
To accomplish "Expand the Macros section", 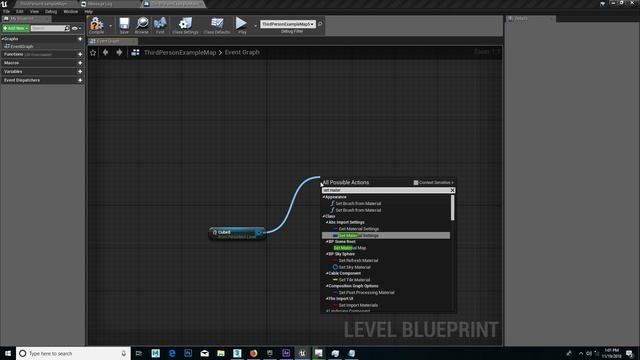I will [x=11, y=63].
